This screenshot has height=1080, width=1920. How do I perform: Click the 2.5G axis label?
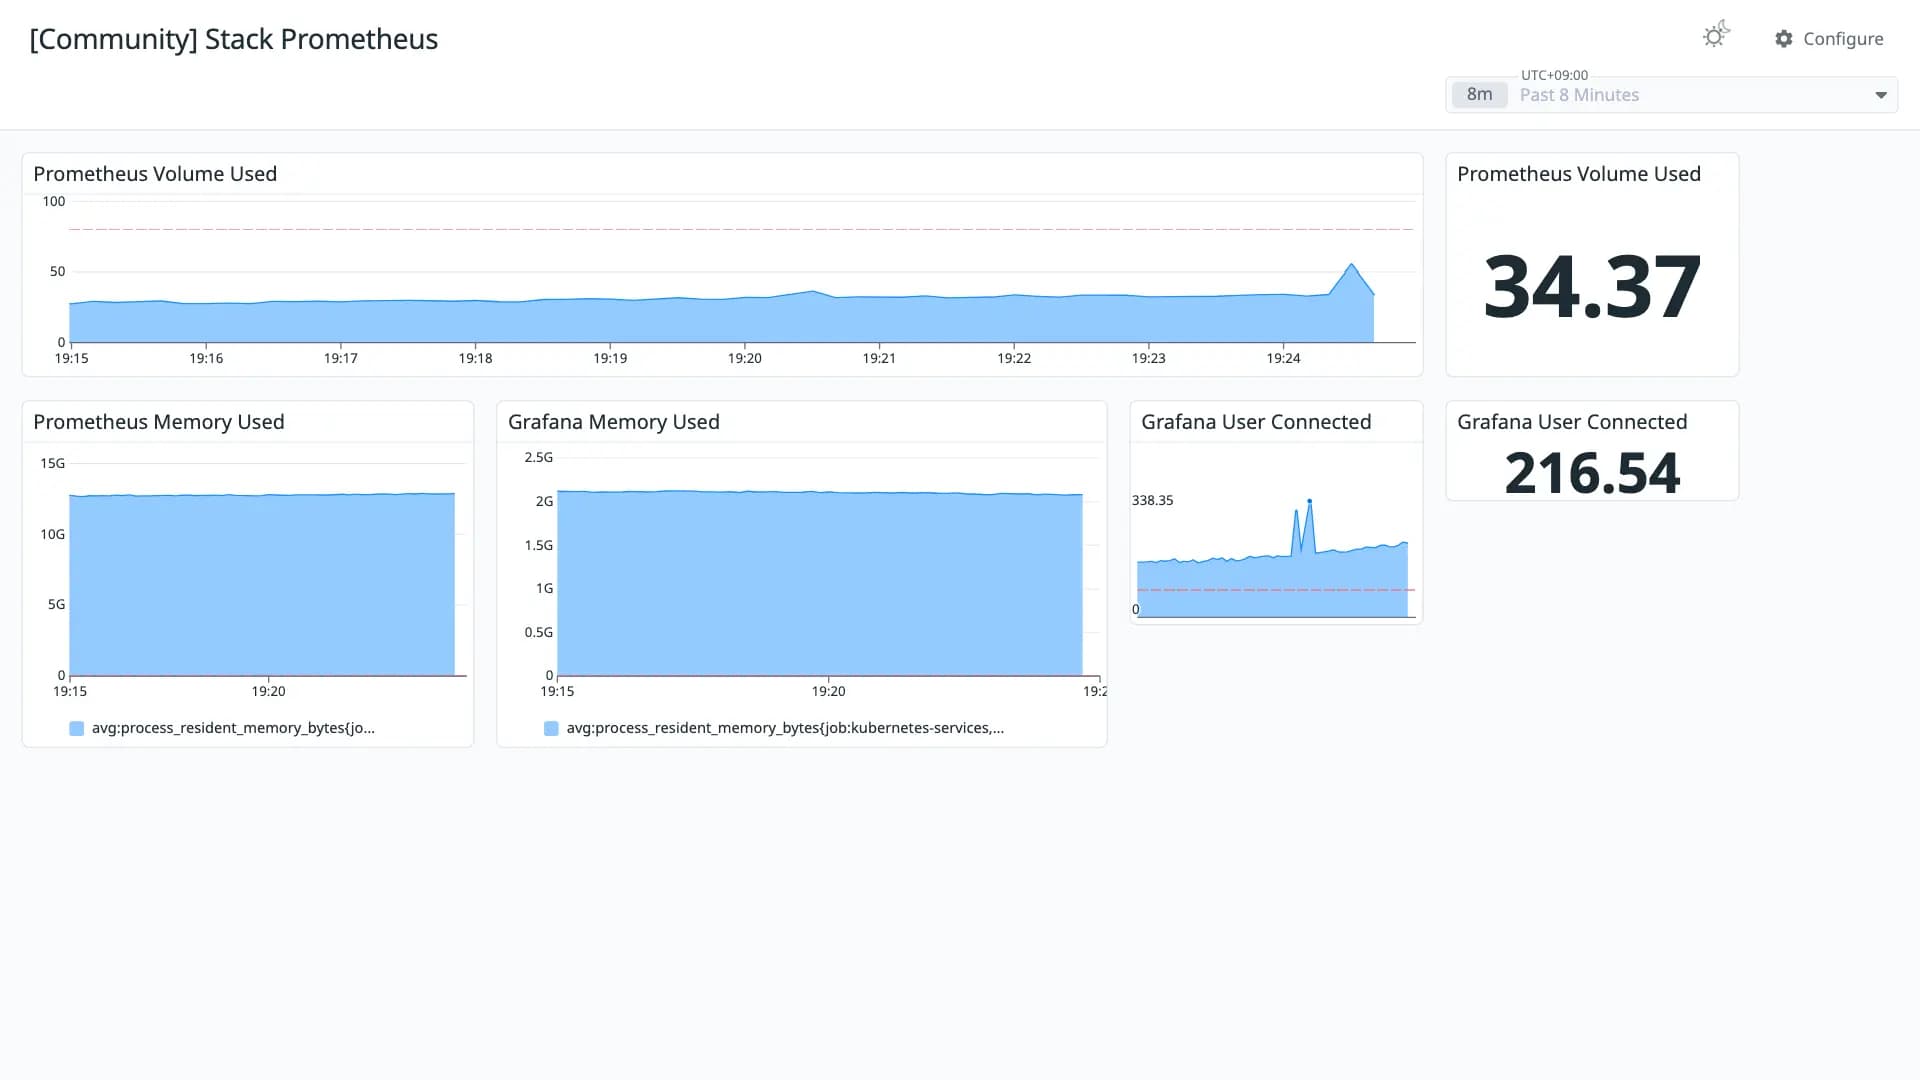tap(538, 457)
